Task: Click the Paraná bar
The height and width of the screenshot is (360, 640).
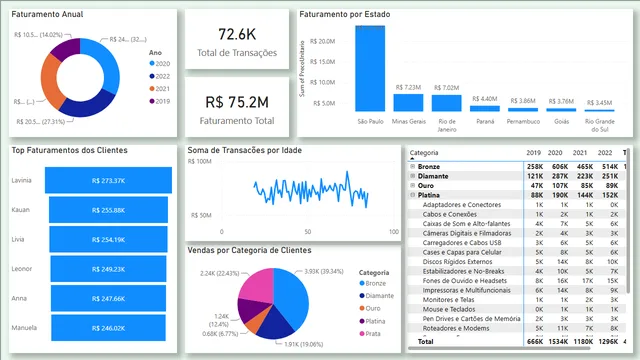Action: [485, 109]
